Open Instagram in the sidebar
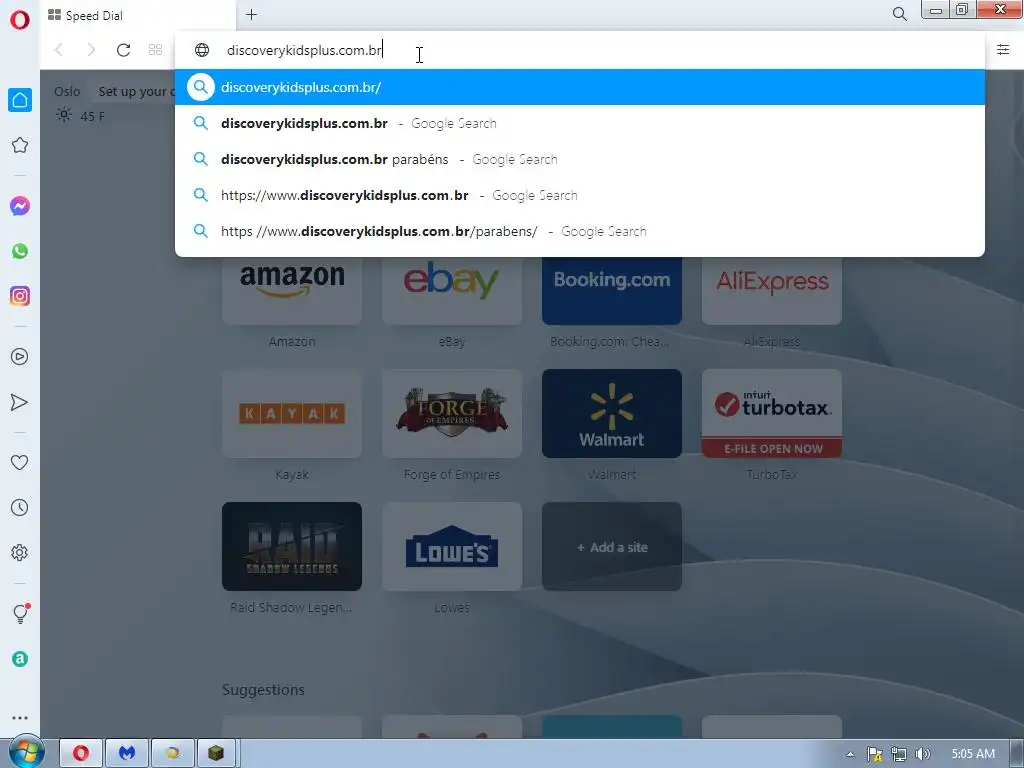The width and height of the screenshot is (1024, 768). (x=20, y=296)
